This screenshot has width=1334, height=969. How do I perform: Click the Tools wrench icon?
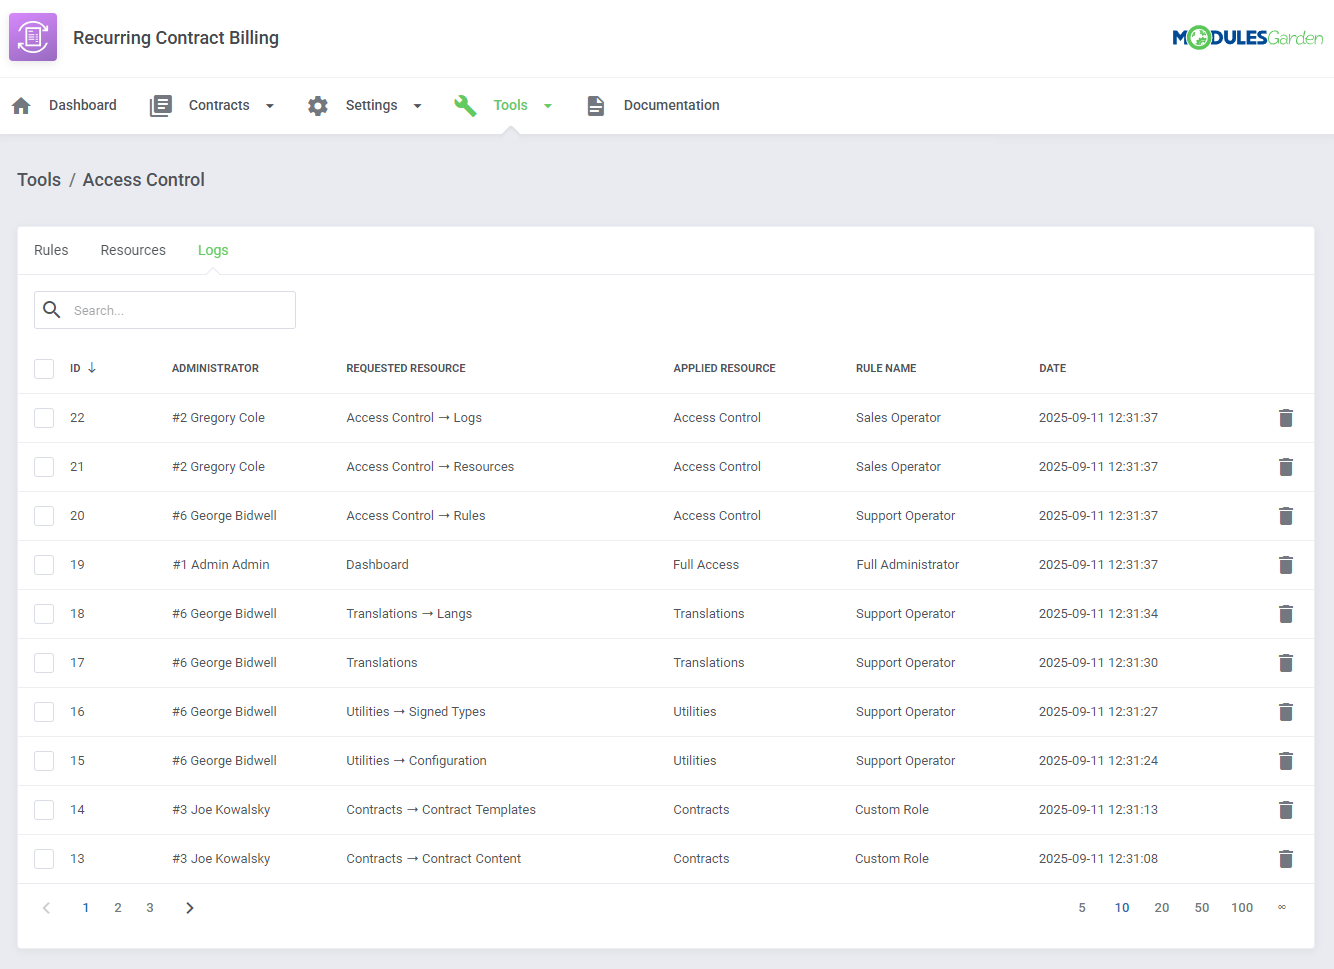(465, 105)
